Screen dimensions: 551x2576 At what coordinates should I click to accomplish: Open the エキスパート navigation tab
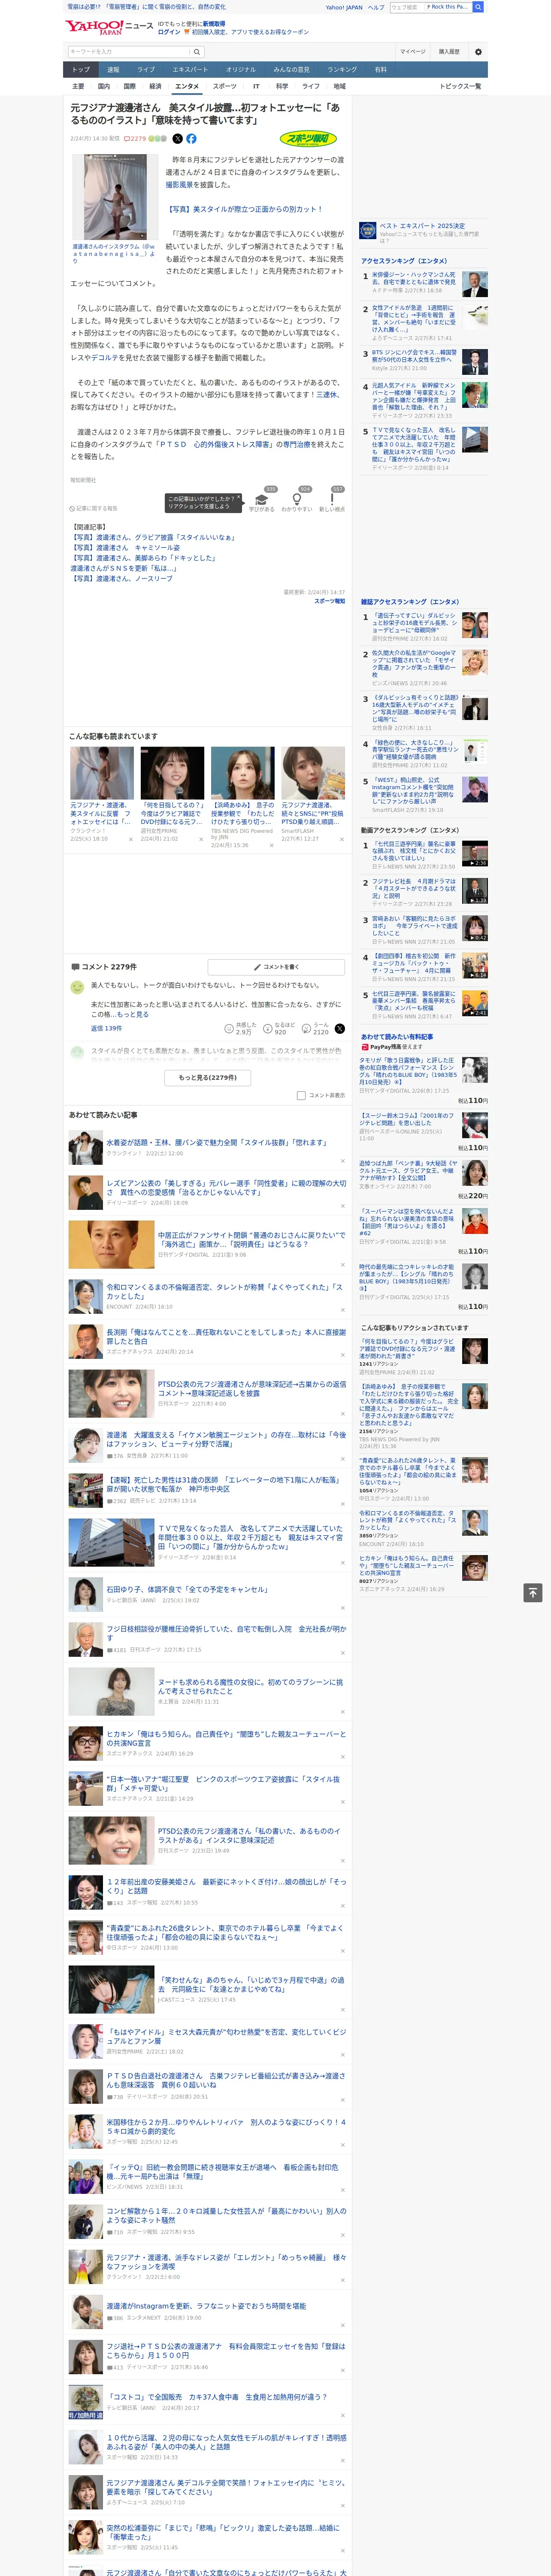pyautogui.click(x=190, y=70)
